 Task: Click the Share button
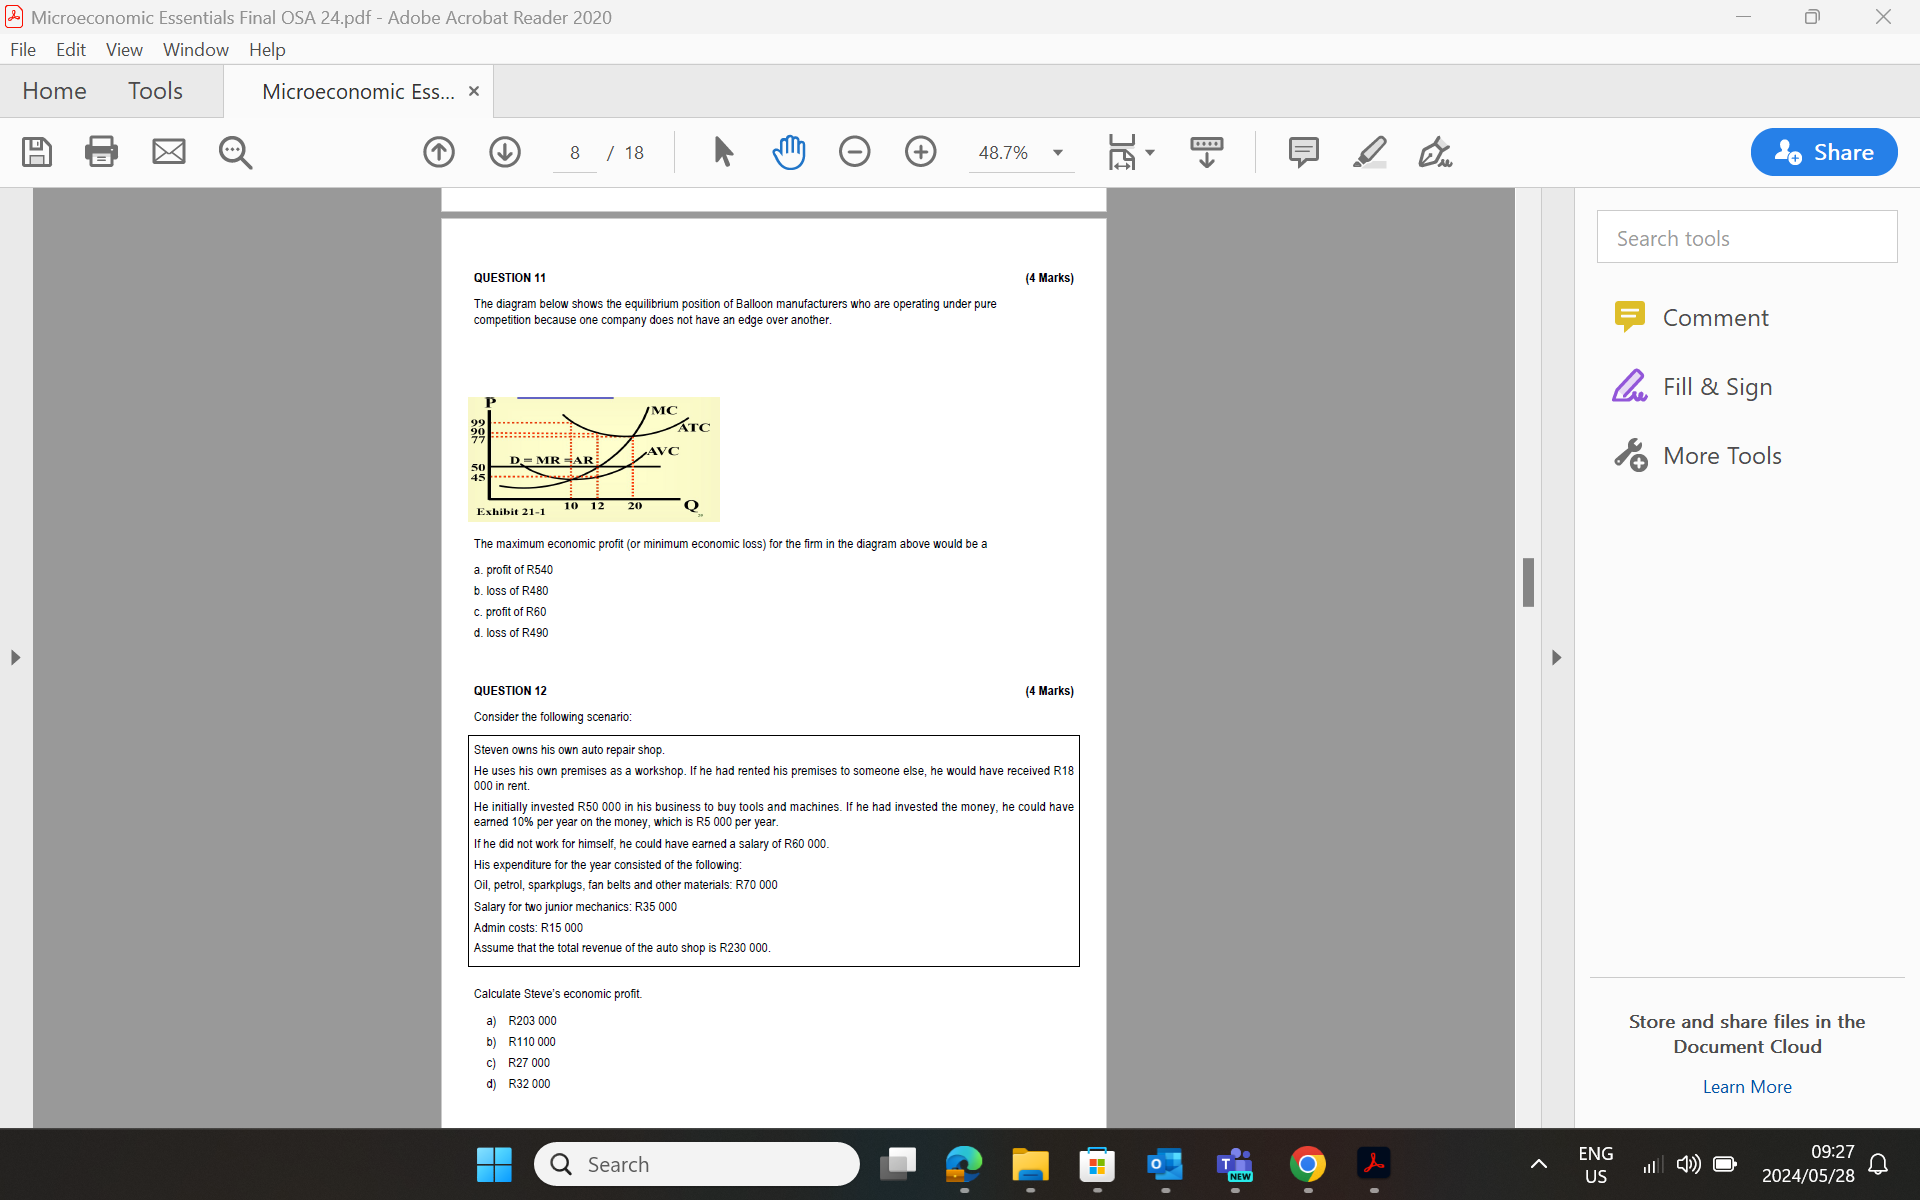pos(1823,152)
